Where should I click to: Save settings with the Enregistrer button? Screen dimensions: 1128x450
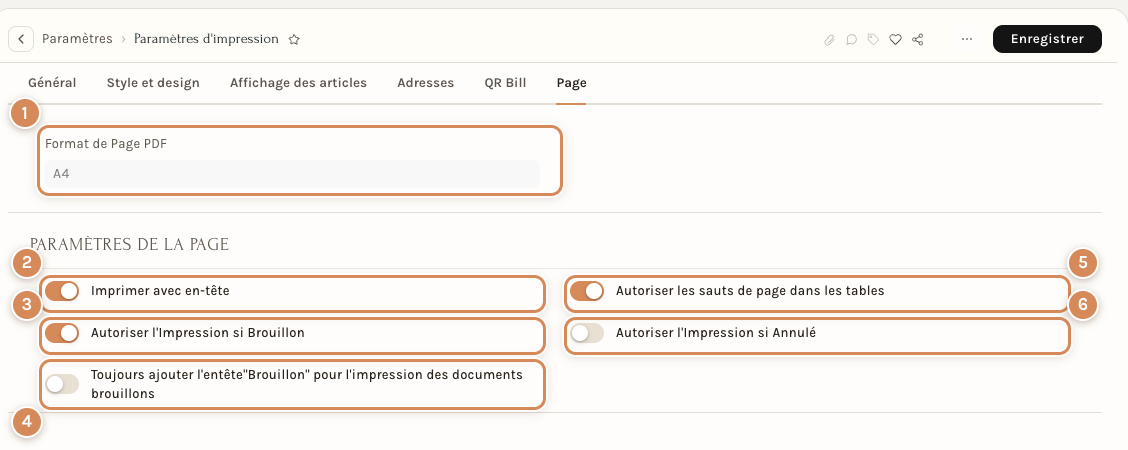1047,39
